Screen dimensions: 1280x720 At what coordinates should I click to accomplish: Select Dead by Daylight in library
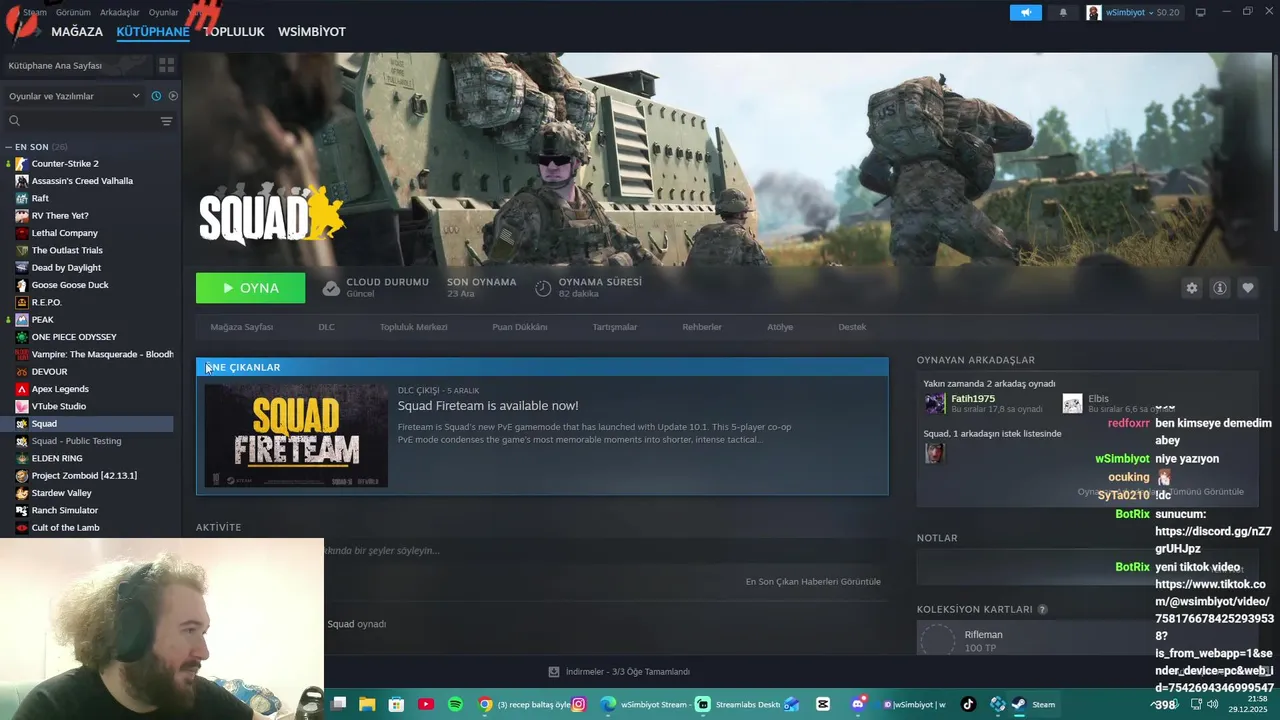[66, 268]
